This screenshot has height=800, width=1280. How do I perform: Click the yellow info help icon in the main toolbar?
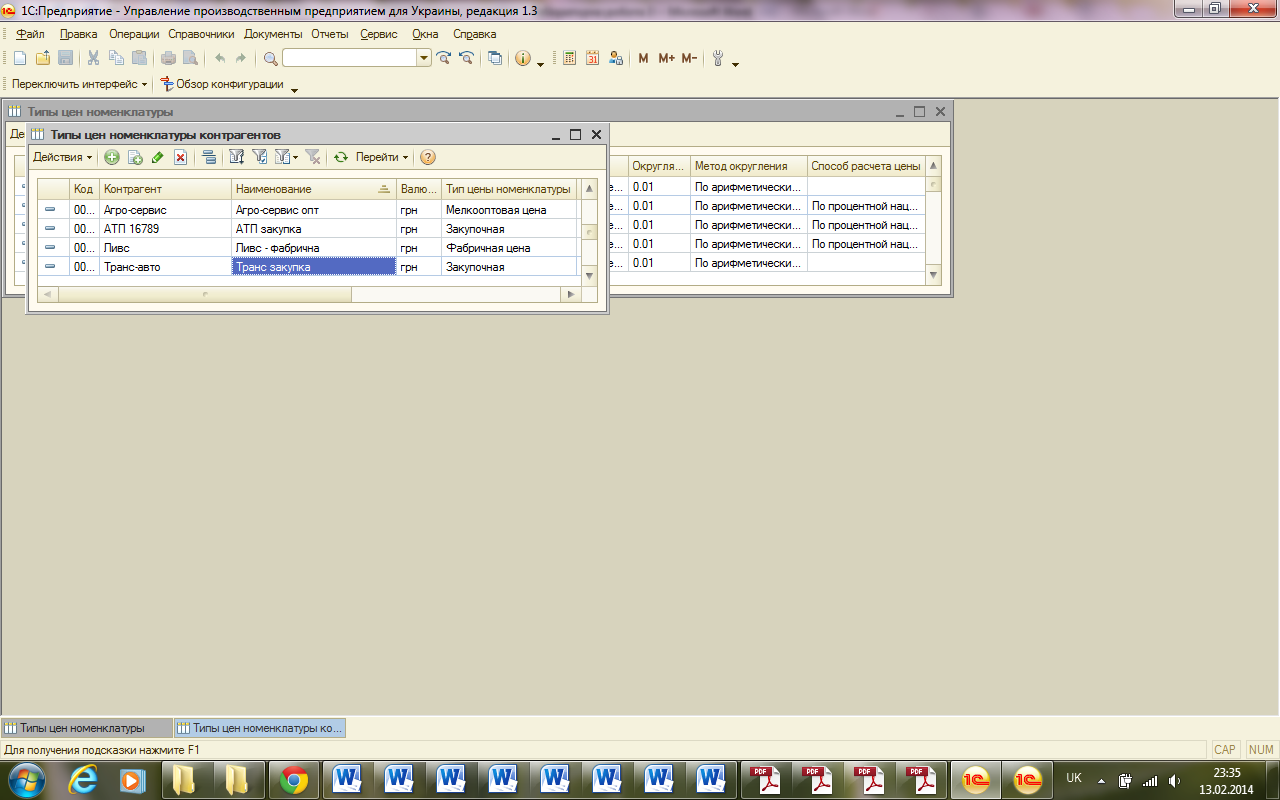[x=523, y=59]
